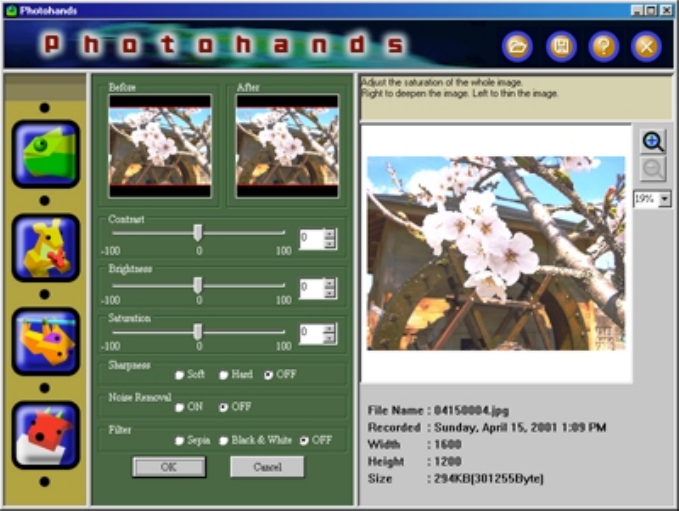Image resolution: width=679 pixels, height=511 pixels.
Task: Increase the Contrast value with up arrow
Action: point(330,234)
